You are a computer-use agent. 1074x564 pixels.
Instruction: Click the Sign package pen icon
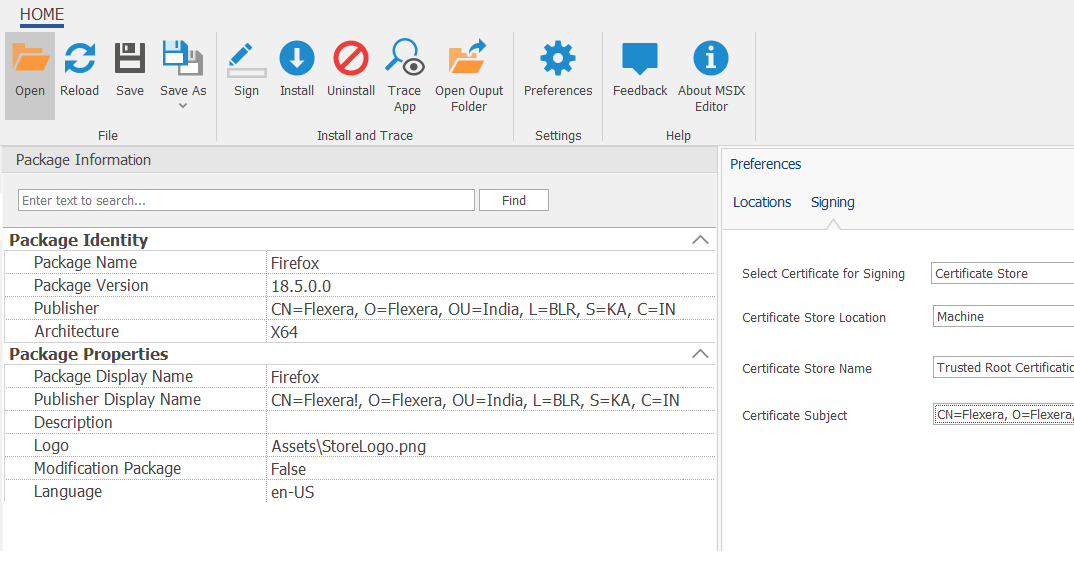(246, 60)
